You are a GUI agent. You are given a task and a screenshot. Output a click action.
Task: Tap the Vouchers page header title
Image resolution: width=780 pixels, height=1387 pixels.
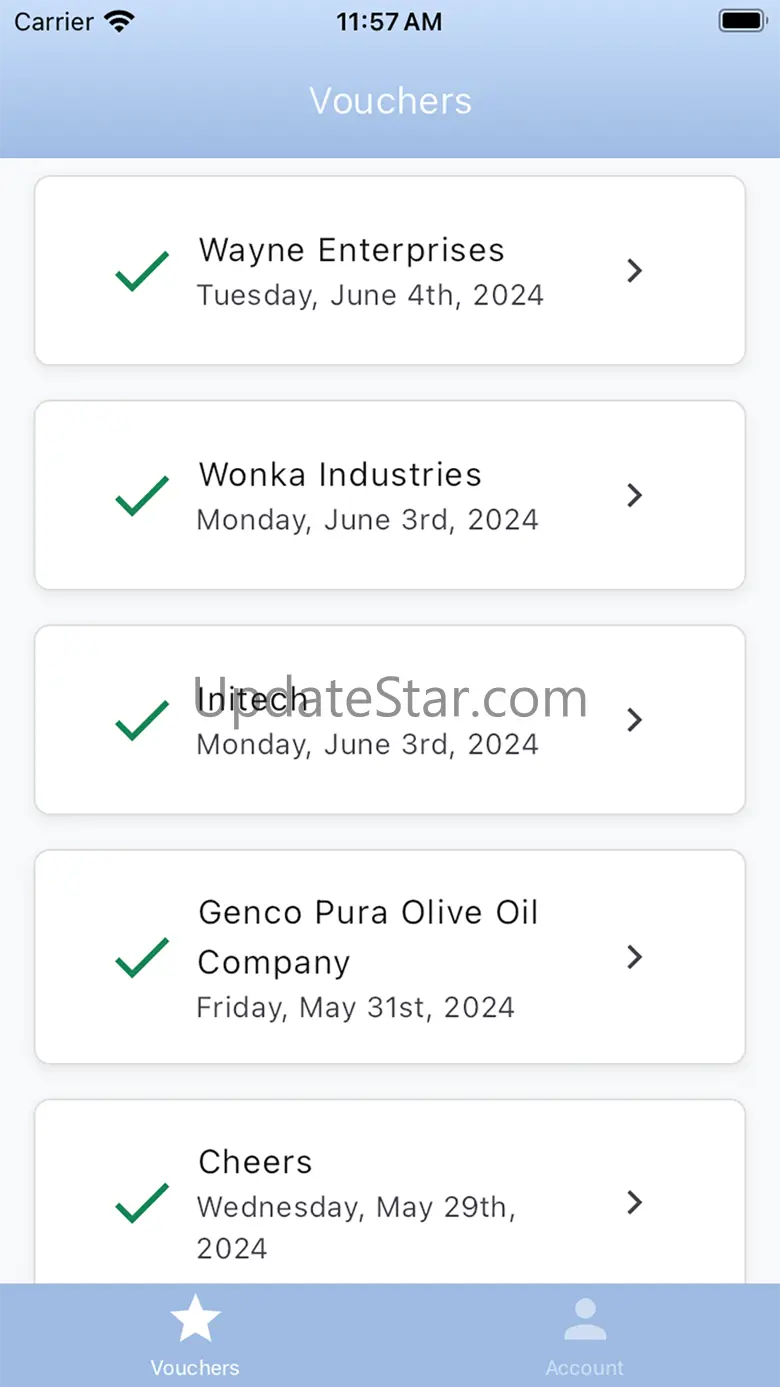pyautogui.click(x=390, y=101)
